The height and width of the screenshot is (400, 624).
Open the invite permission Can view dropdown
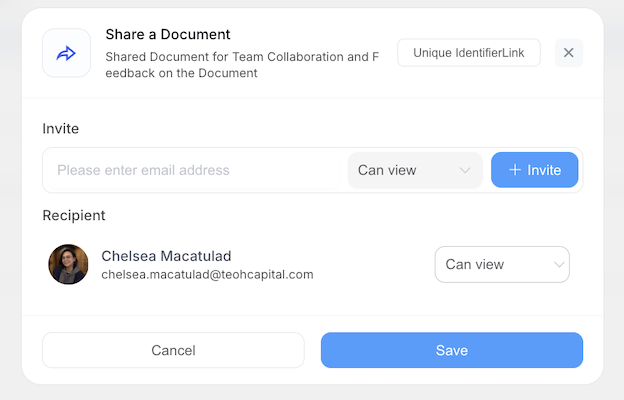coord(415,170)
